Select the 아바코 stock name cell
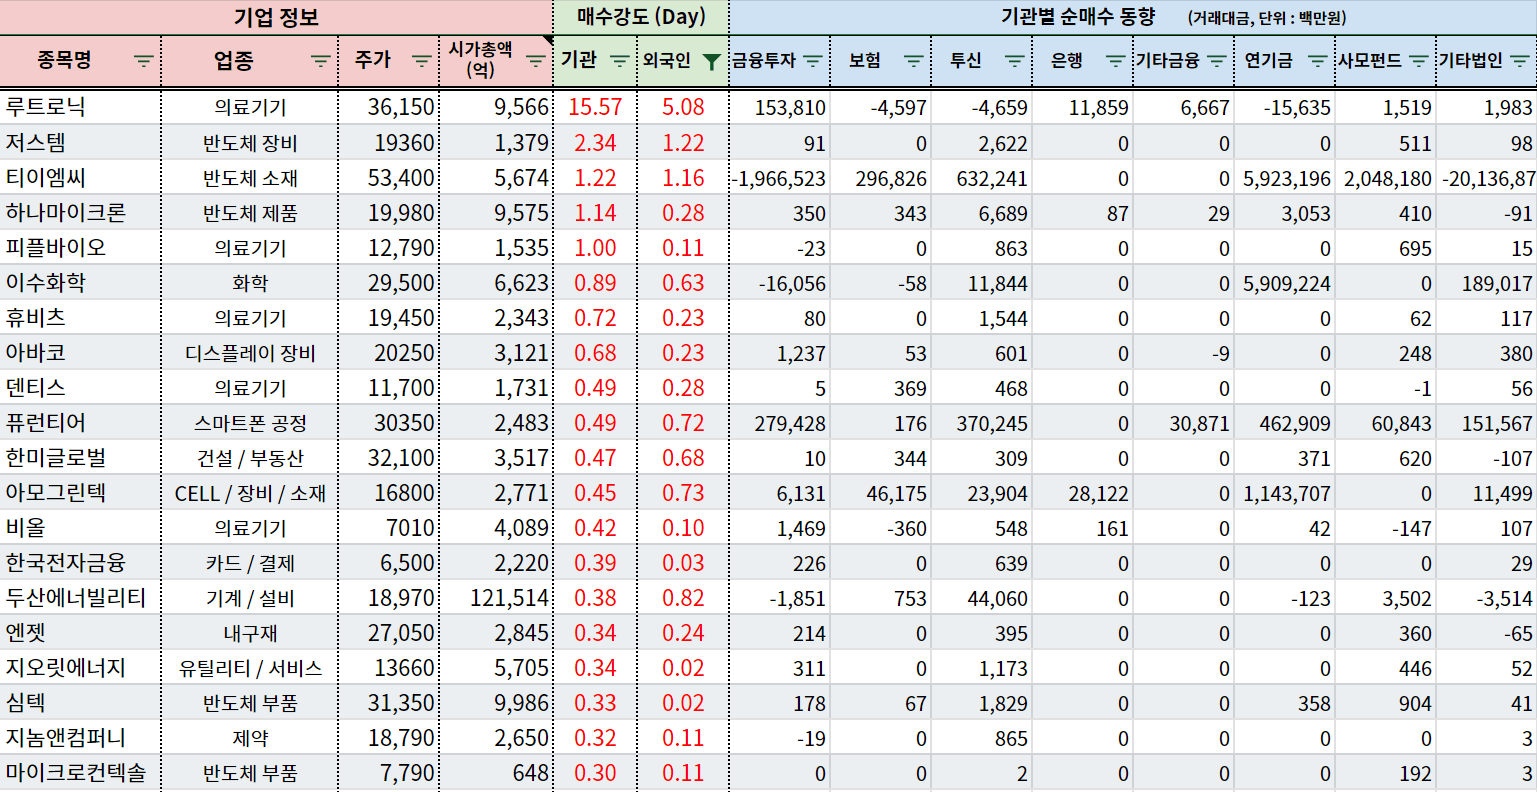This screenshot has width=1537, height=792. click(x=80, y=352)
